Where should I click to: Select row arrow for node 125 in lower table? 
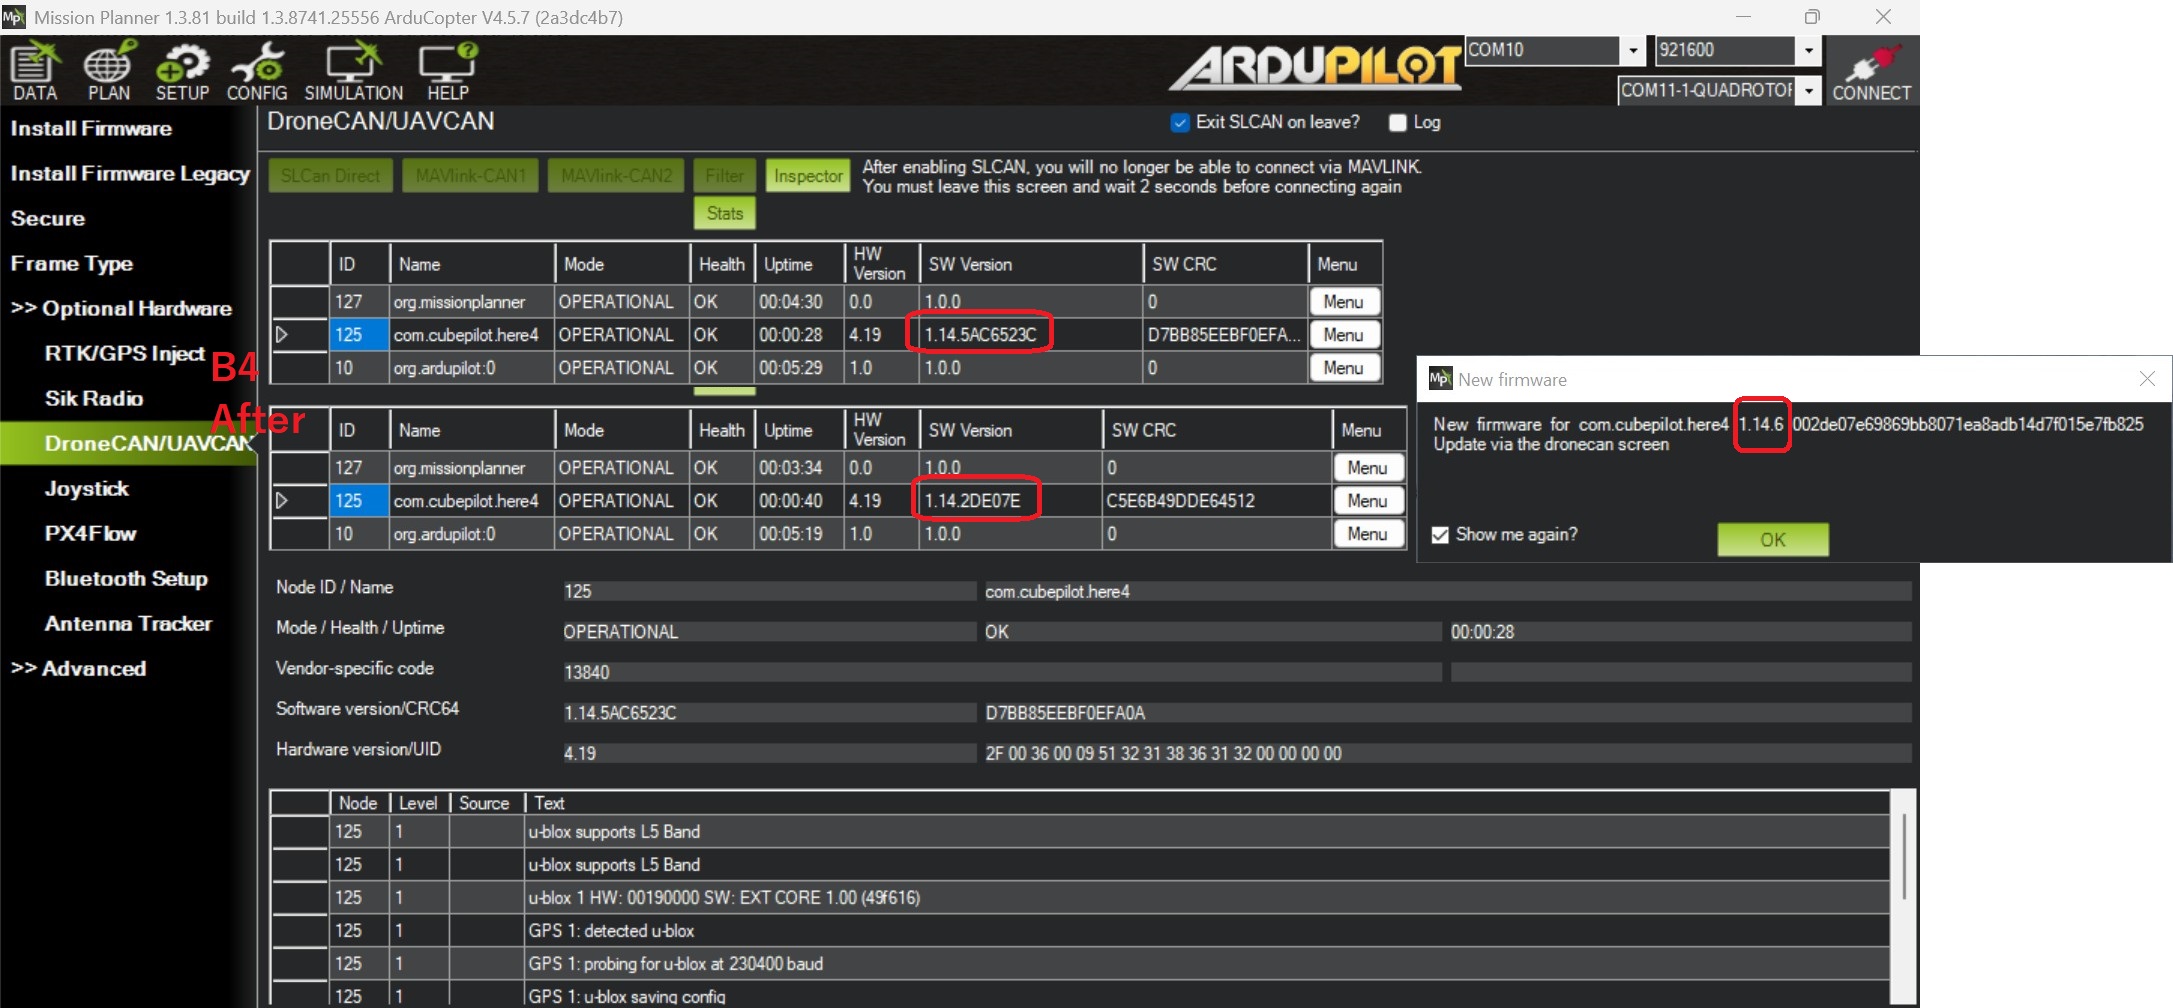(283, 500)
